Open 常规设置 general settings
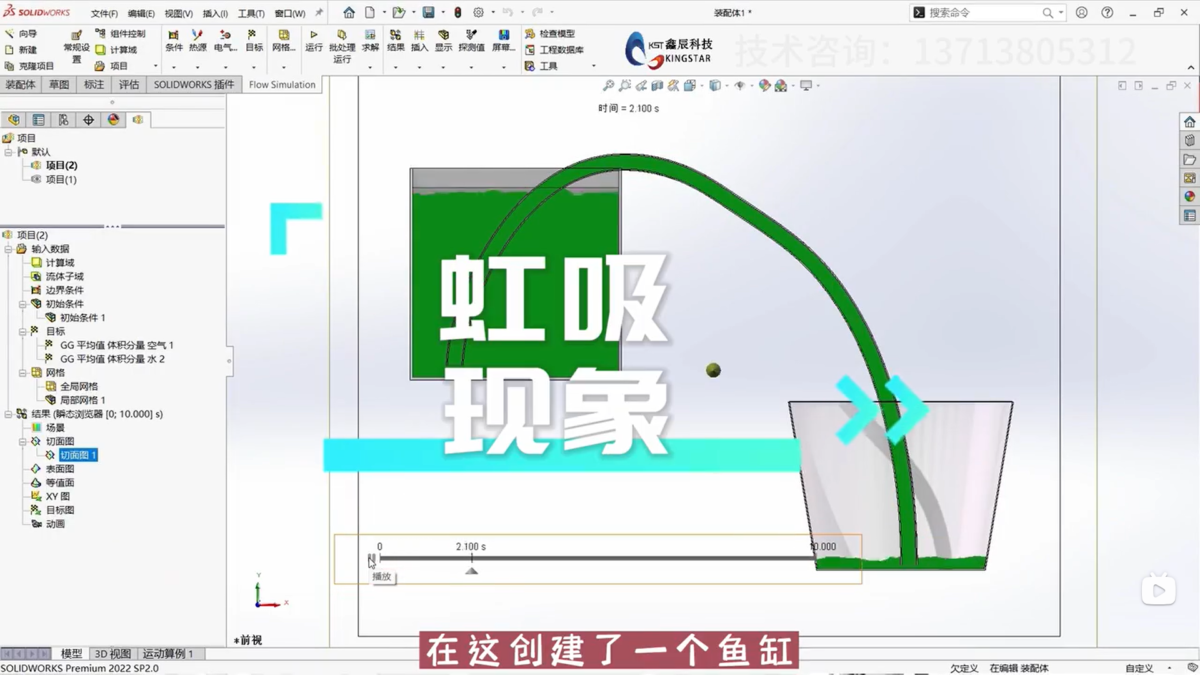The image size is (1200, 675). click(76, 46)
